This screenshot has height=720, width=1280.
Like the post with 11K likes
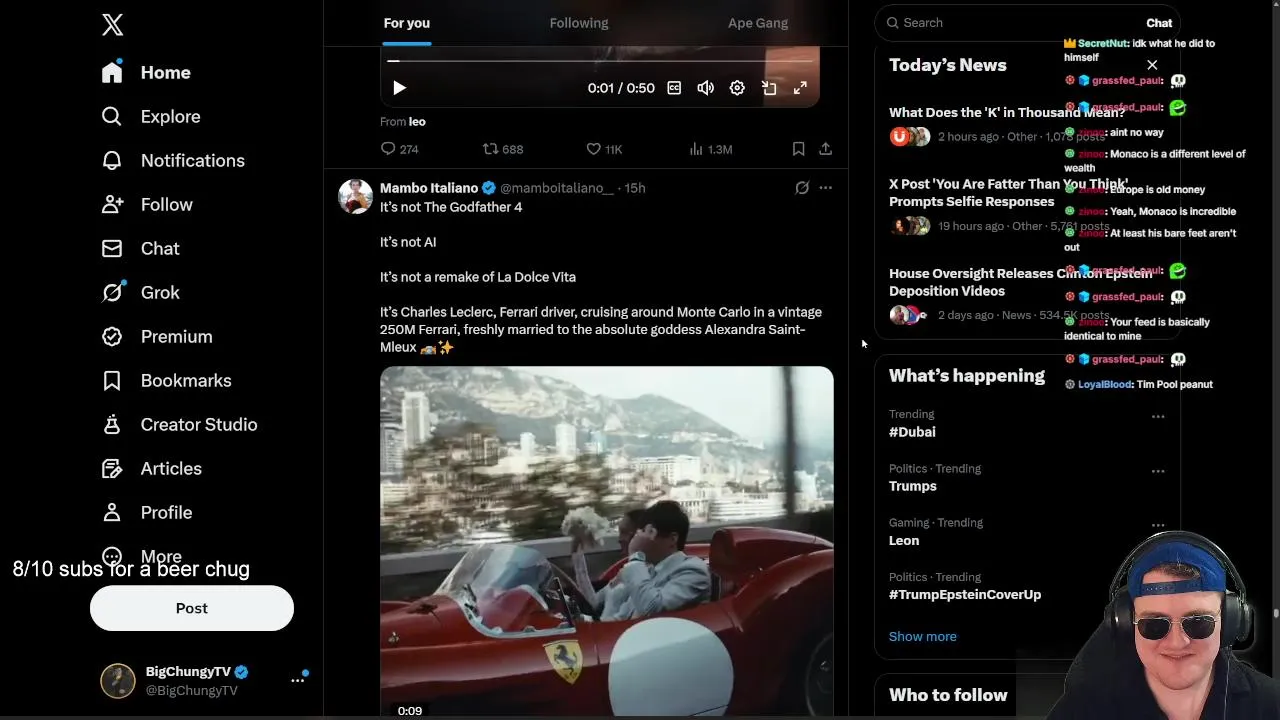(x=604, y=149)
